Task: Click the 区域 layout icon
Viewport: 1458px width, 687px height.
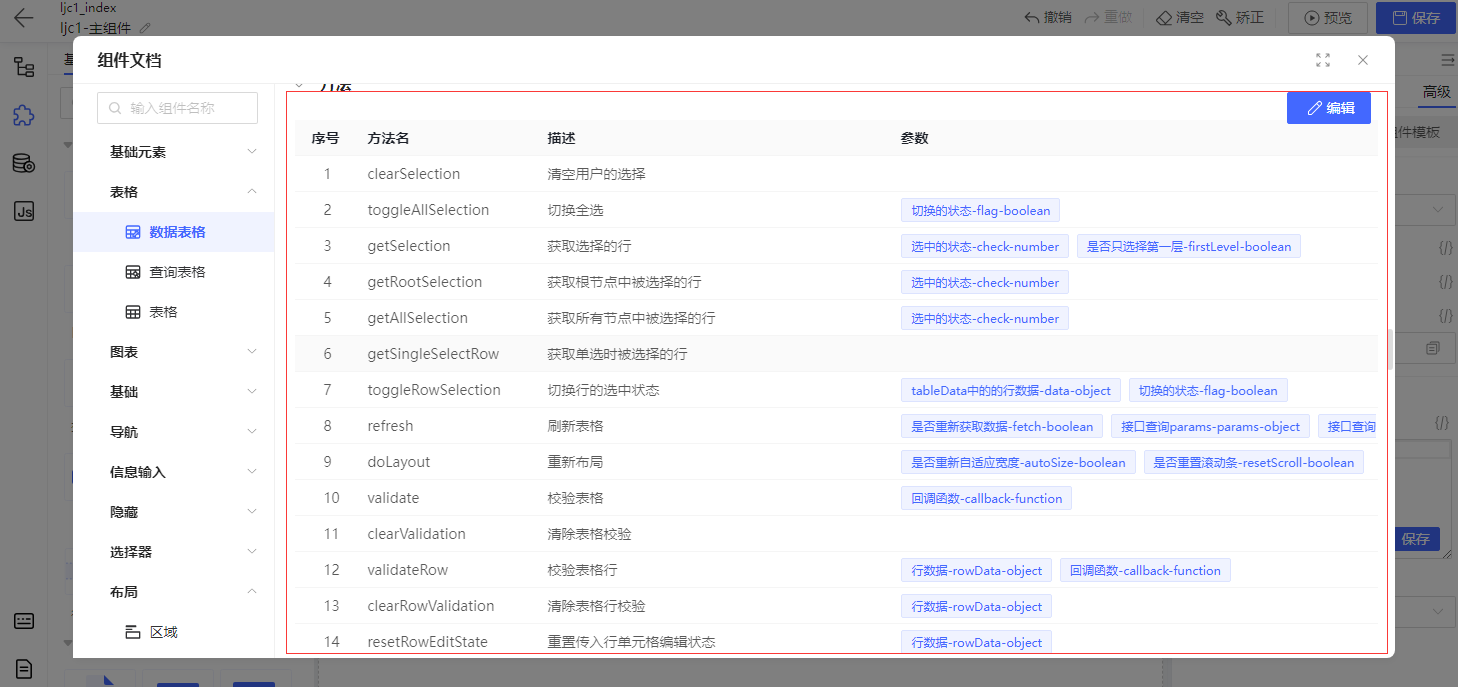Action: click(132, 632)
